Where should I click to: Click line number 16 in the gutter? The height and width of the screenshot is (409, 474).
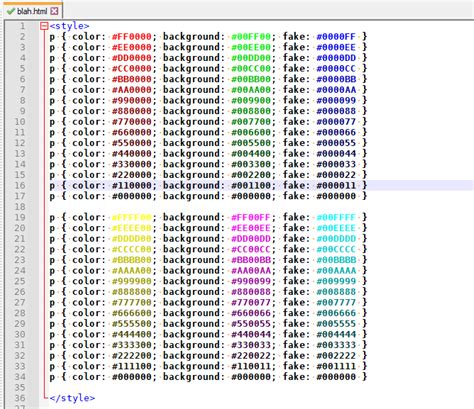point(20,186)
